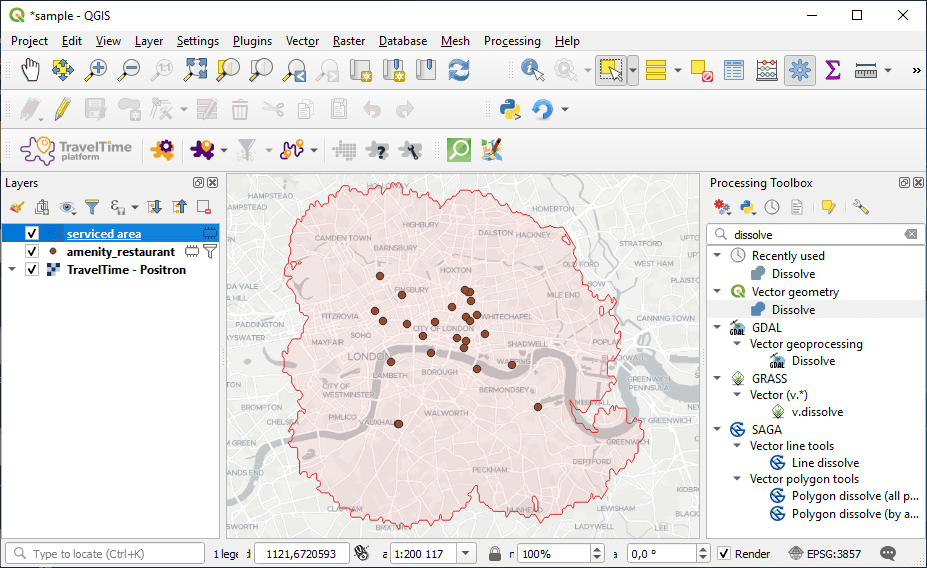Open Processing Toolbox history clock icon
The image size is (927, 568).
[772, 207]
